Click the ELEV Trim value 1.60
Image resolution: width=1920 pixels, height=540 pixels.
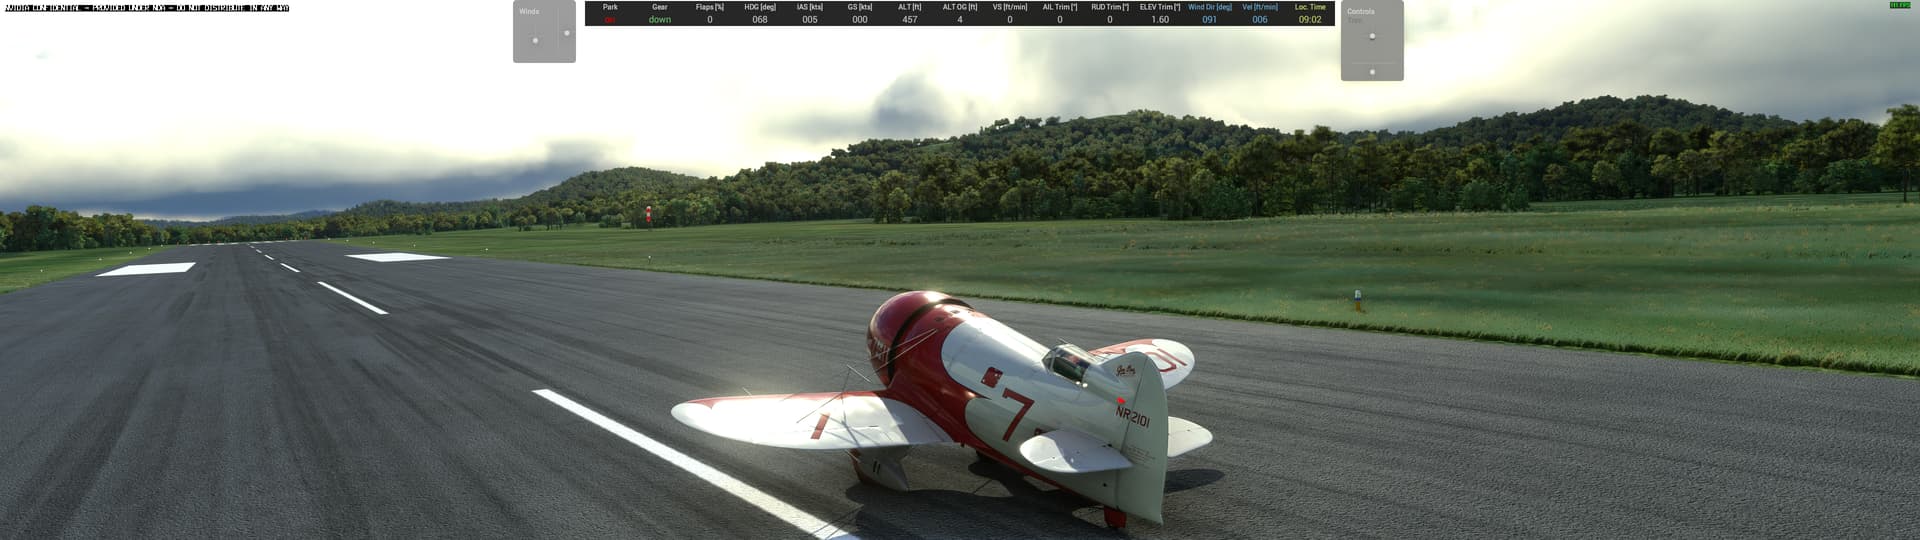(x=1160, y=19)
